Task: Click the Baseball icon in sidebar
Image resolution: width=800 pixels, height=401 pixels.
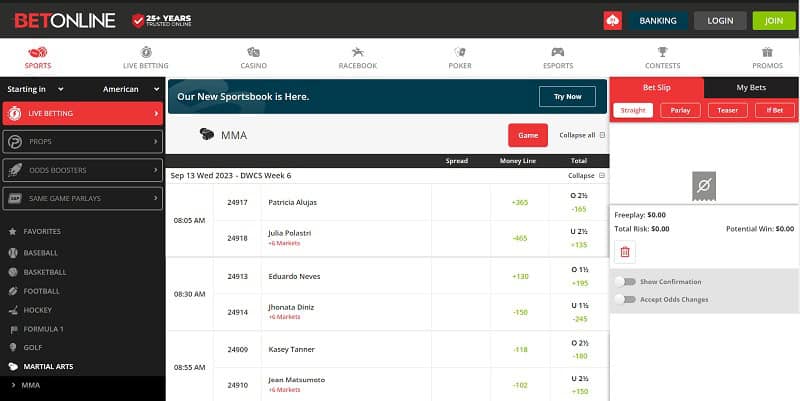Action: [x=13, y=253]
